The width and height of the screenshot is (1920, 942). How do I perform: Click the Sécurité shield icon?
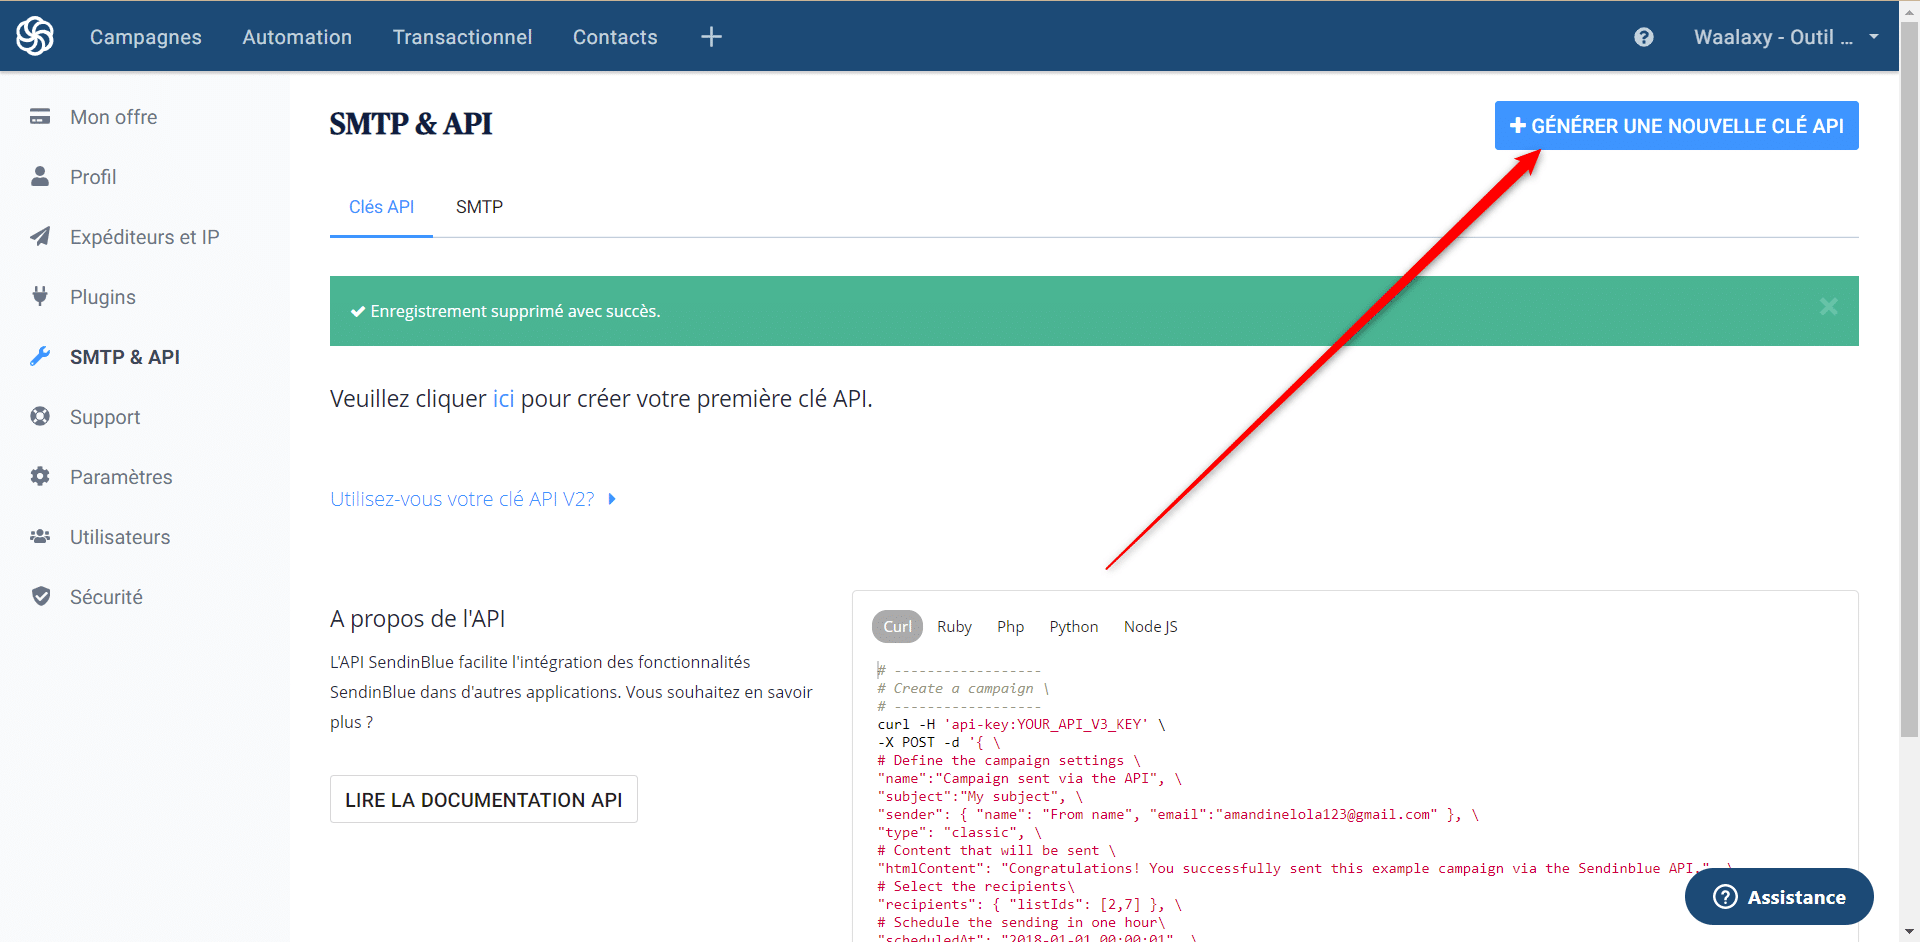(41, 596)
